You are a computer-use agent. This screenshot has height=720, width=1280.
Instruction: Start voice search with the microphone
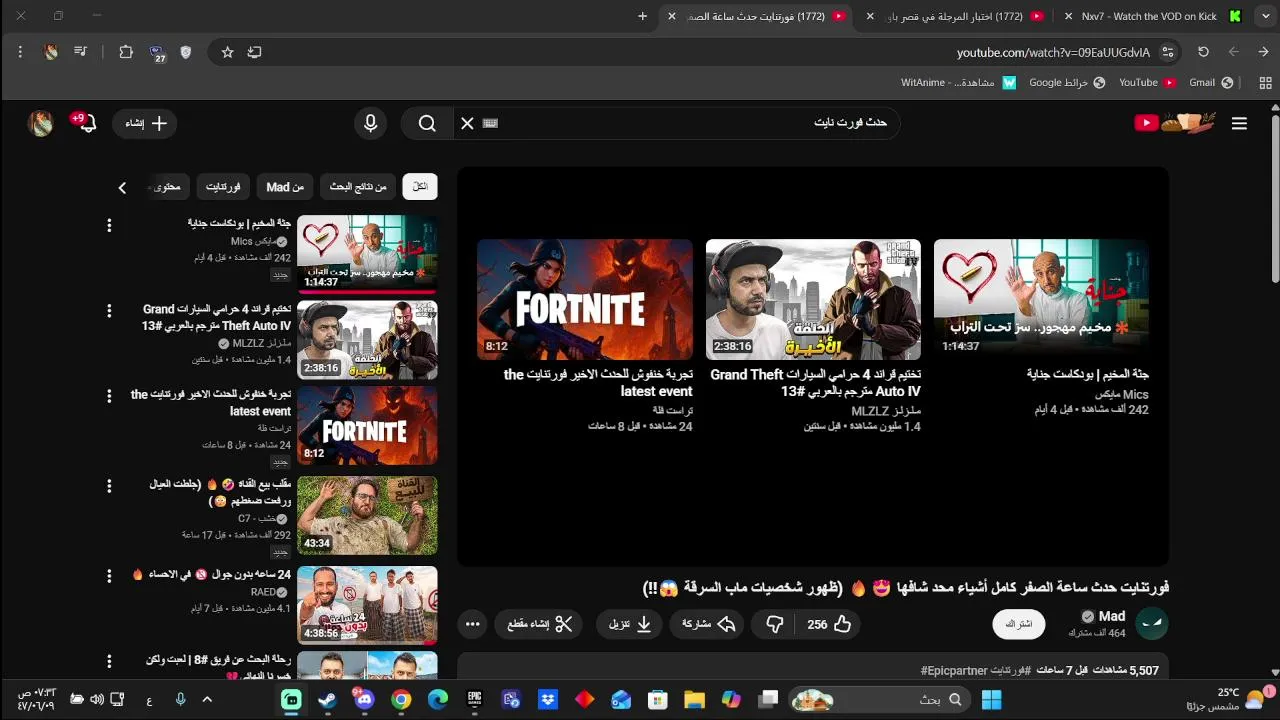pyautogui.click(x=371, y=123)
